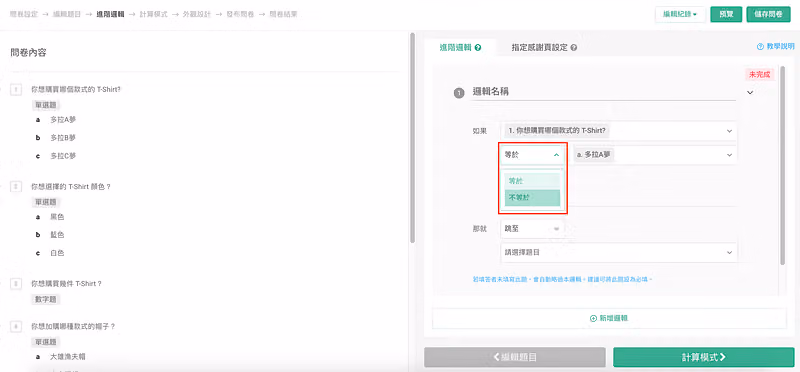
Task: Close the 等於 operator dropdown
Action: 532,155
